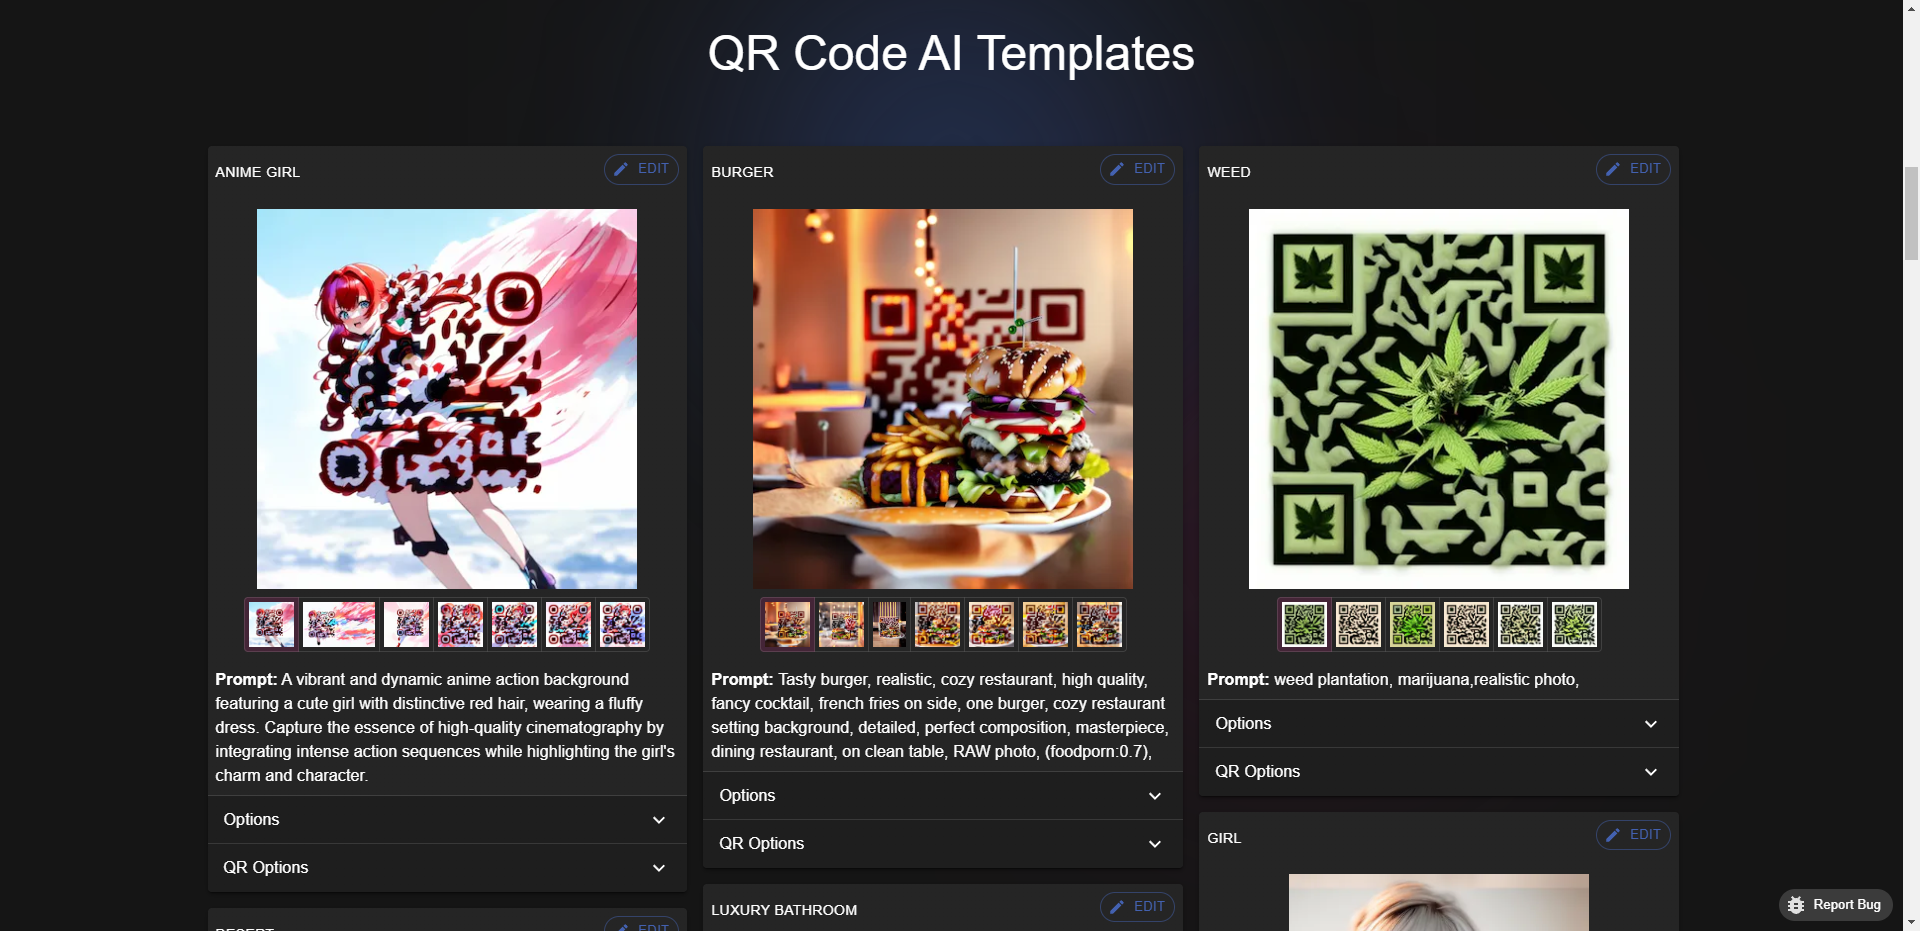This screenshot has width=1920, height=931.
Task: Open the Anime Girl main QR image
Action: (x=447, y=399)
